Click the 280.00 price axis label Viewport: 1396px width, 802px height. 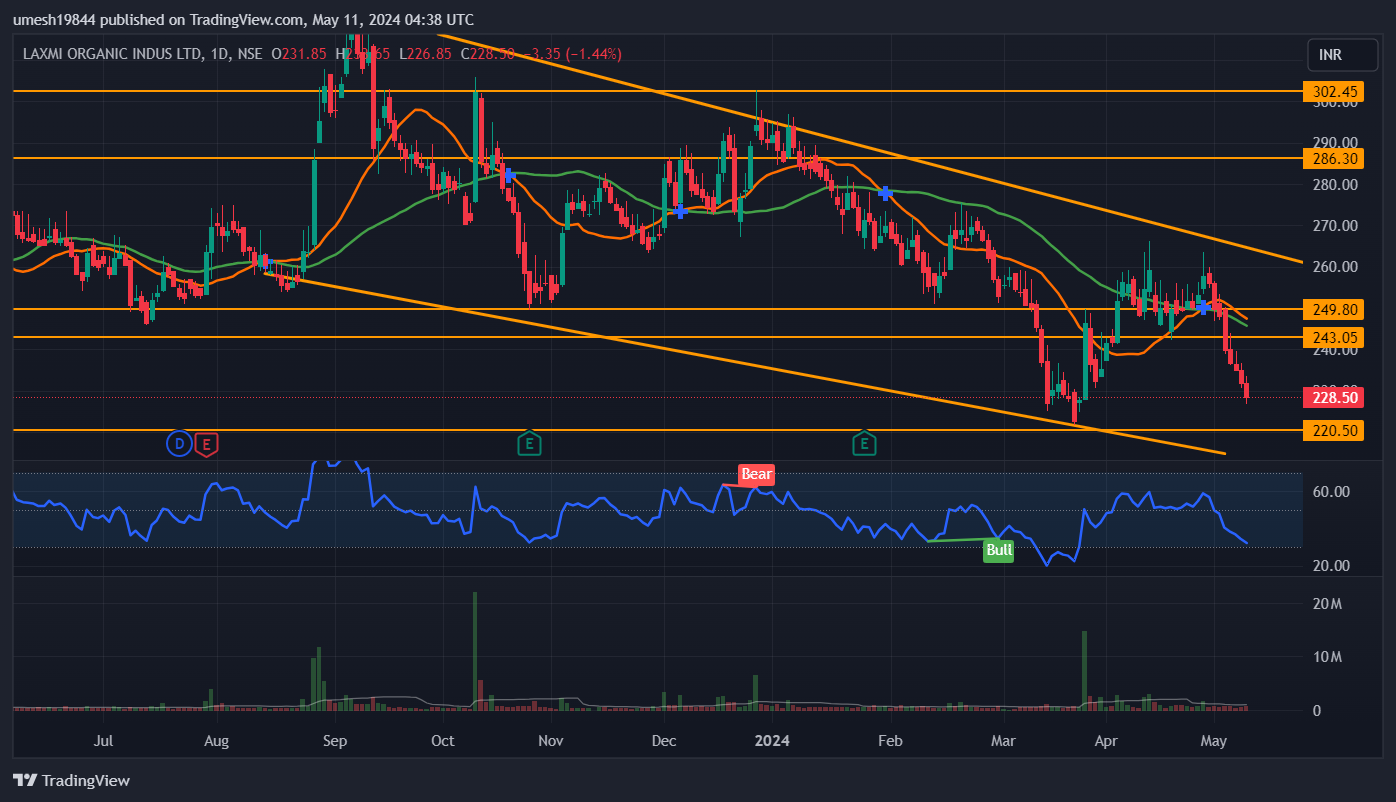1334,184
